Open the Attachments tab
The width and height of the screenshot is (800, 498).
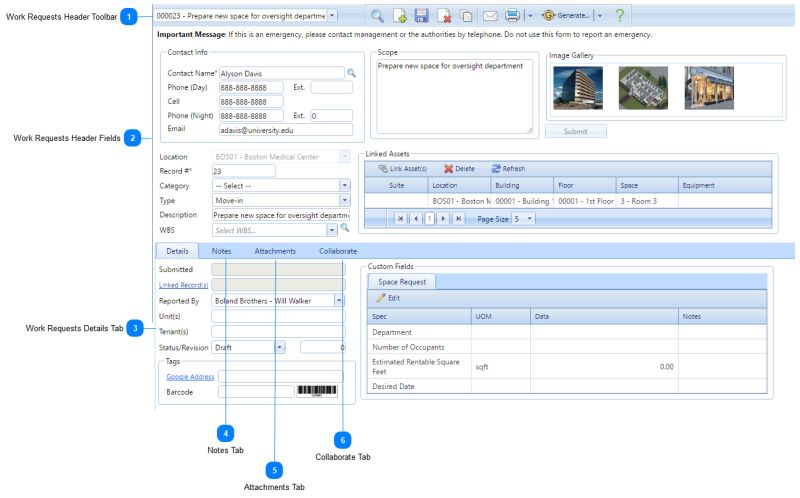point(275,251)
